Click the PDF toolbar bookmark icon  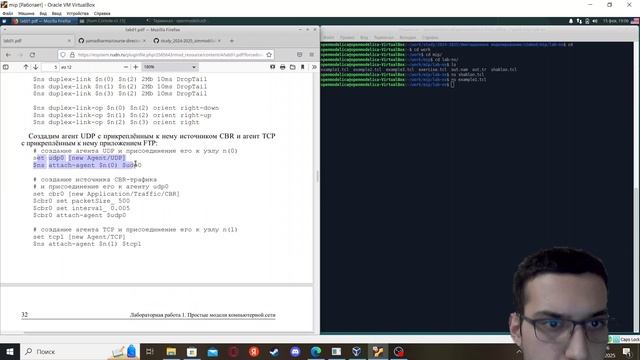(302, 67)
